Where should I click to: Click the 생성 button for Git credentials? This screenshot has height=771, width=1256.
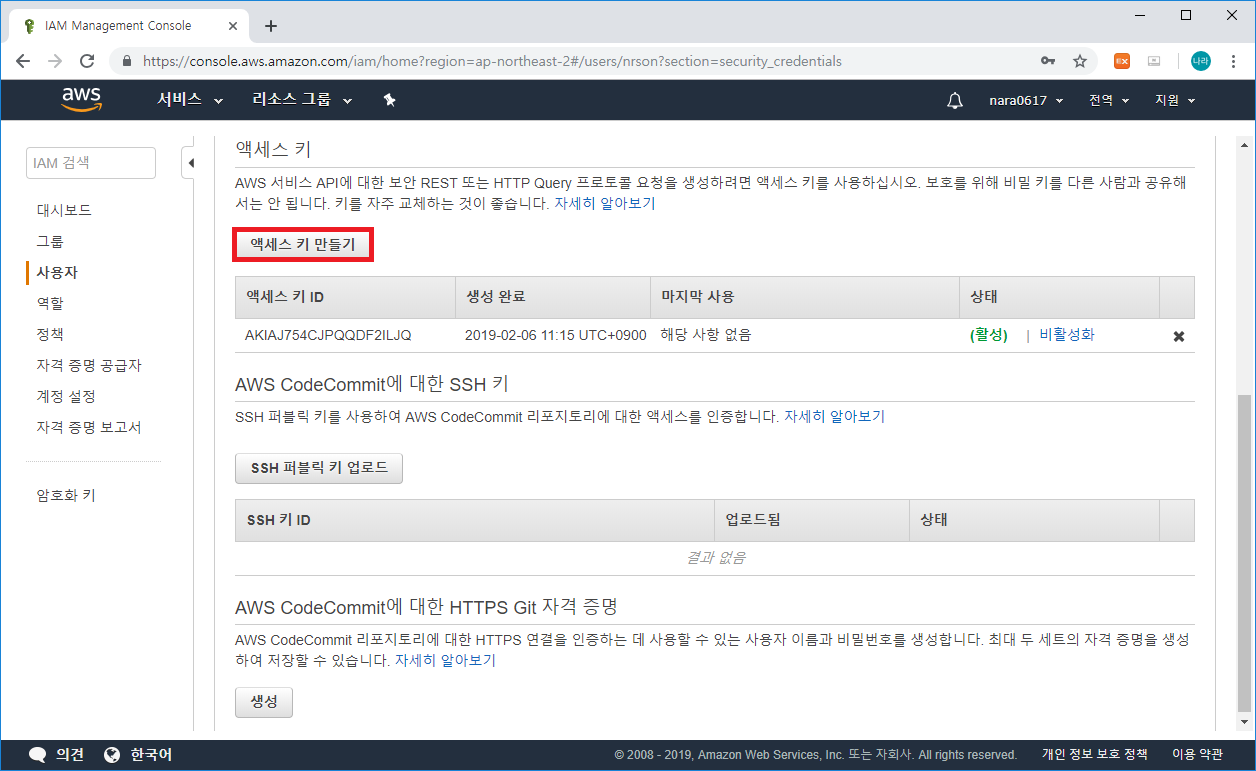coord(264,702)
